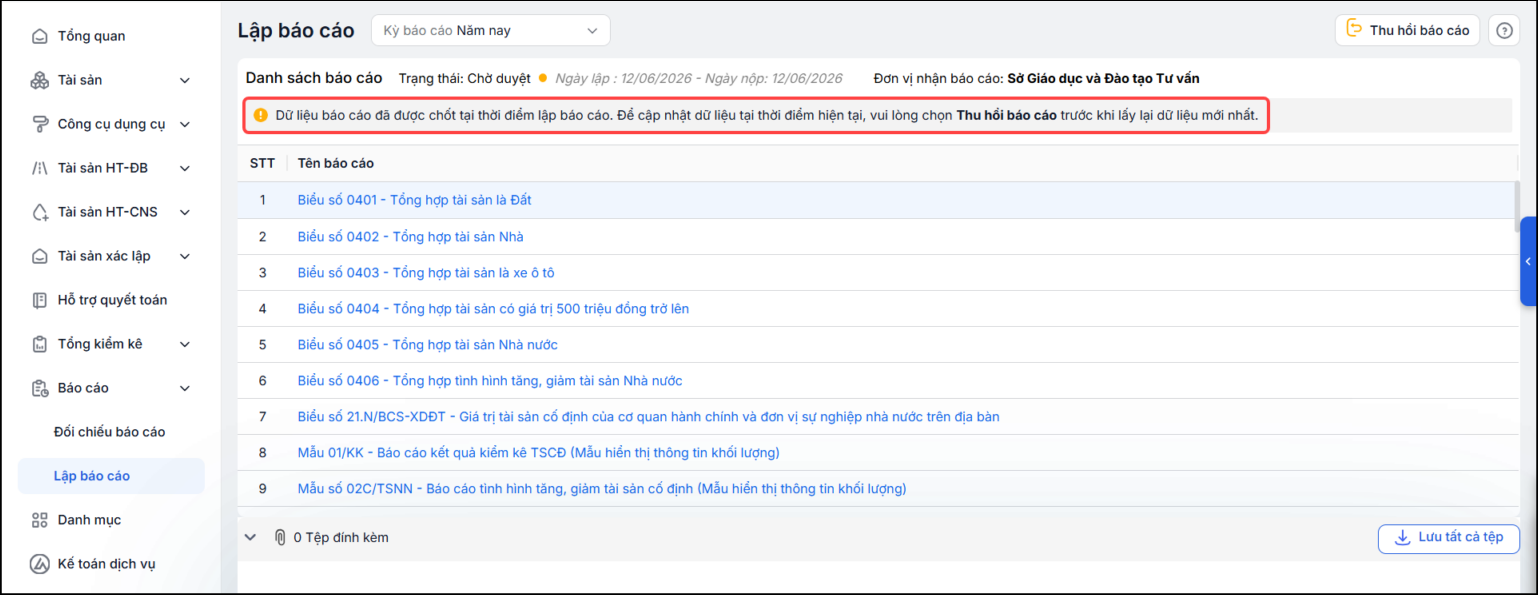Click the Lập báo cáo page title

coord(296,30)
